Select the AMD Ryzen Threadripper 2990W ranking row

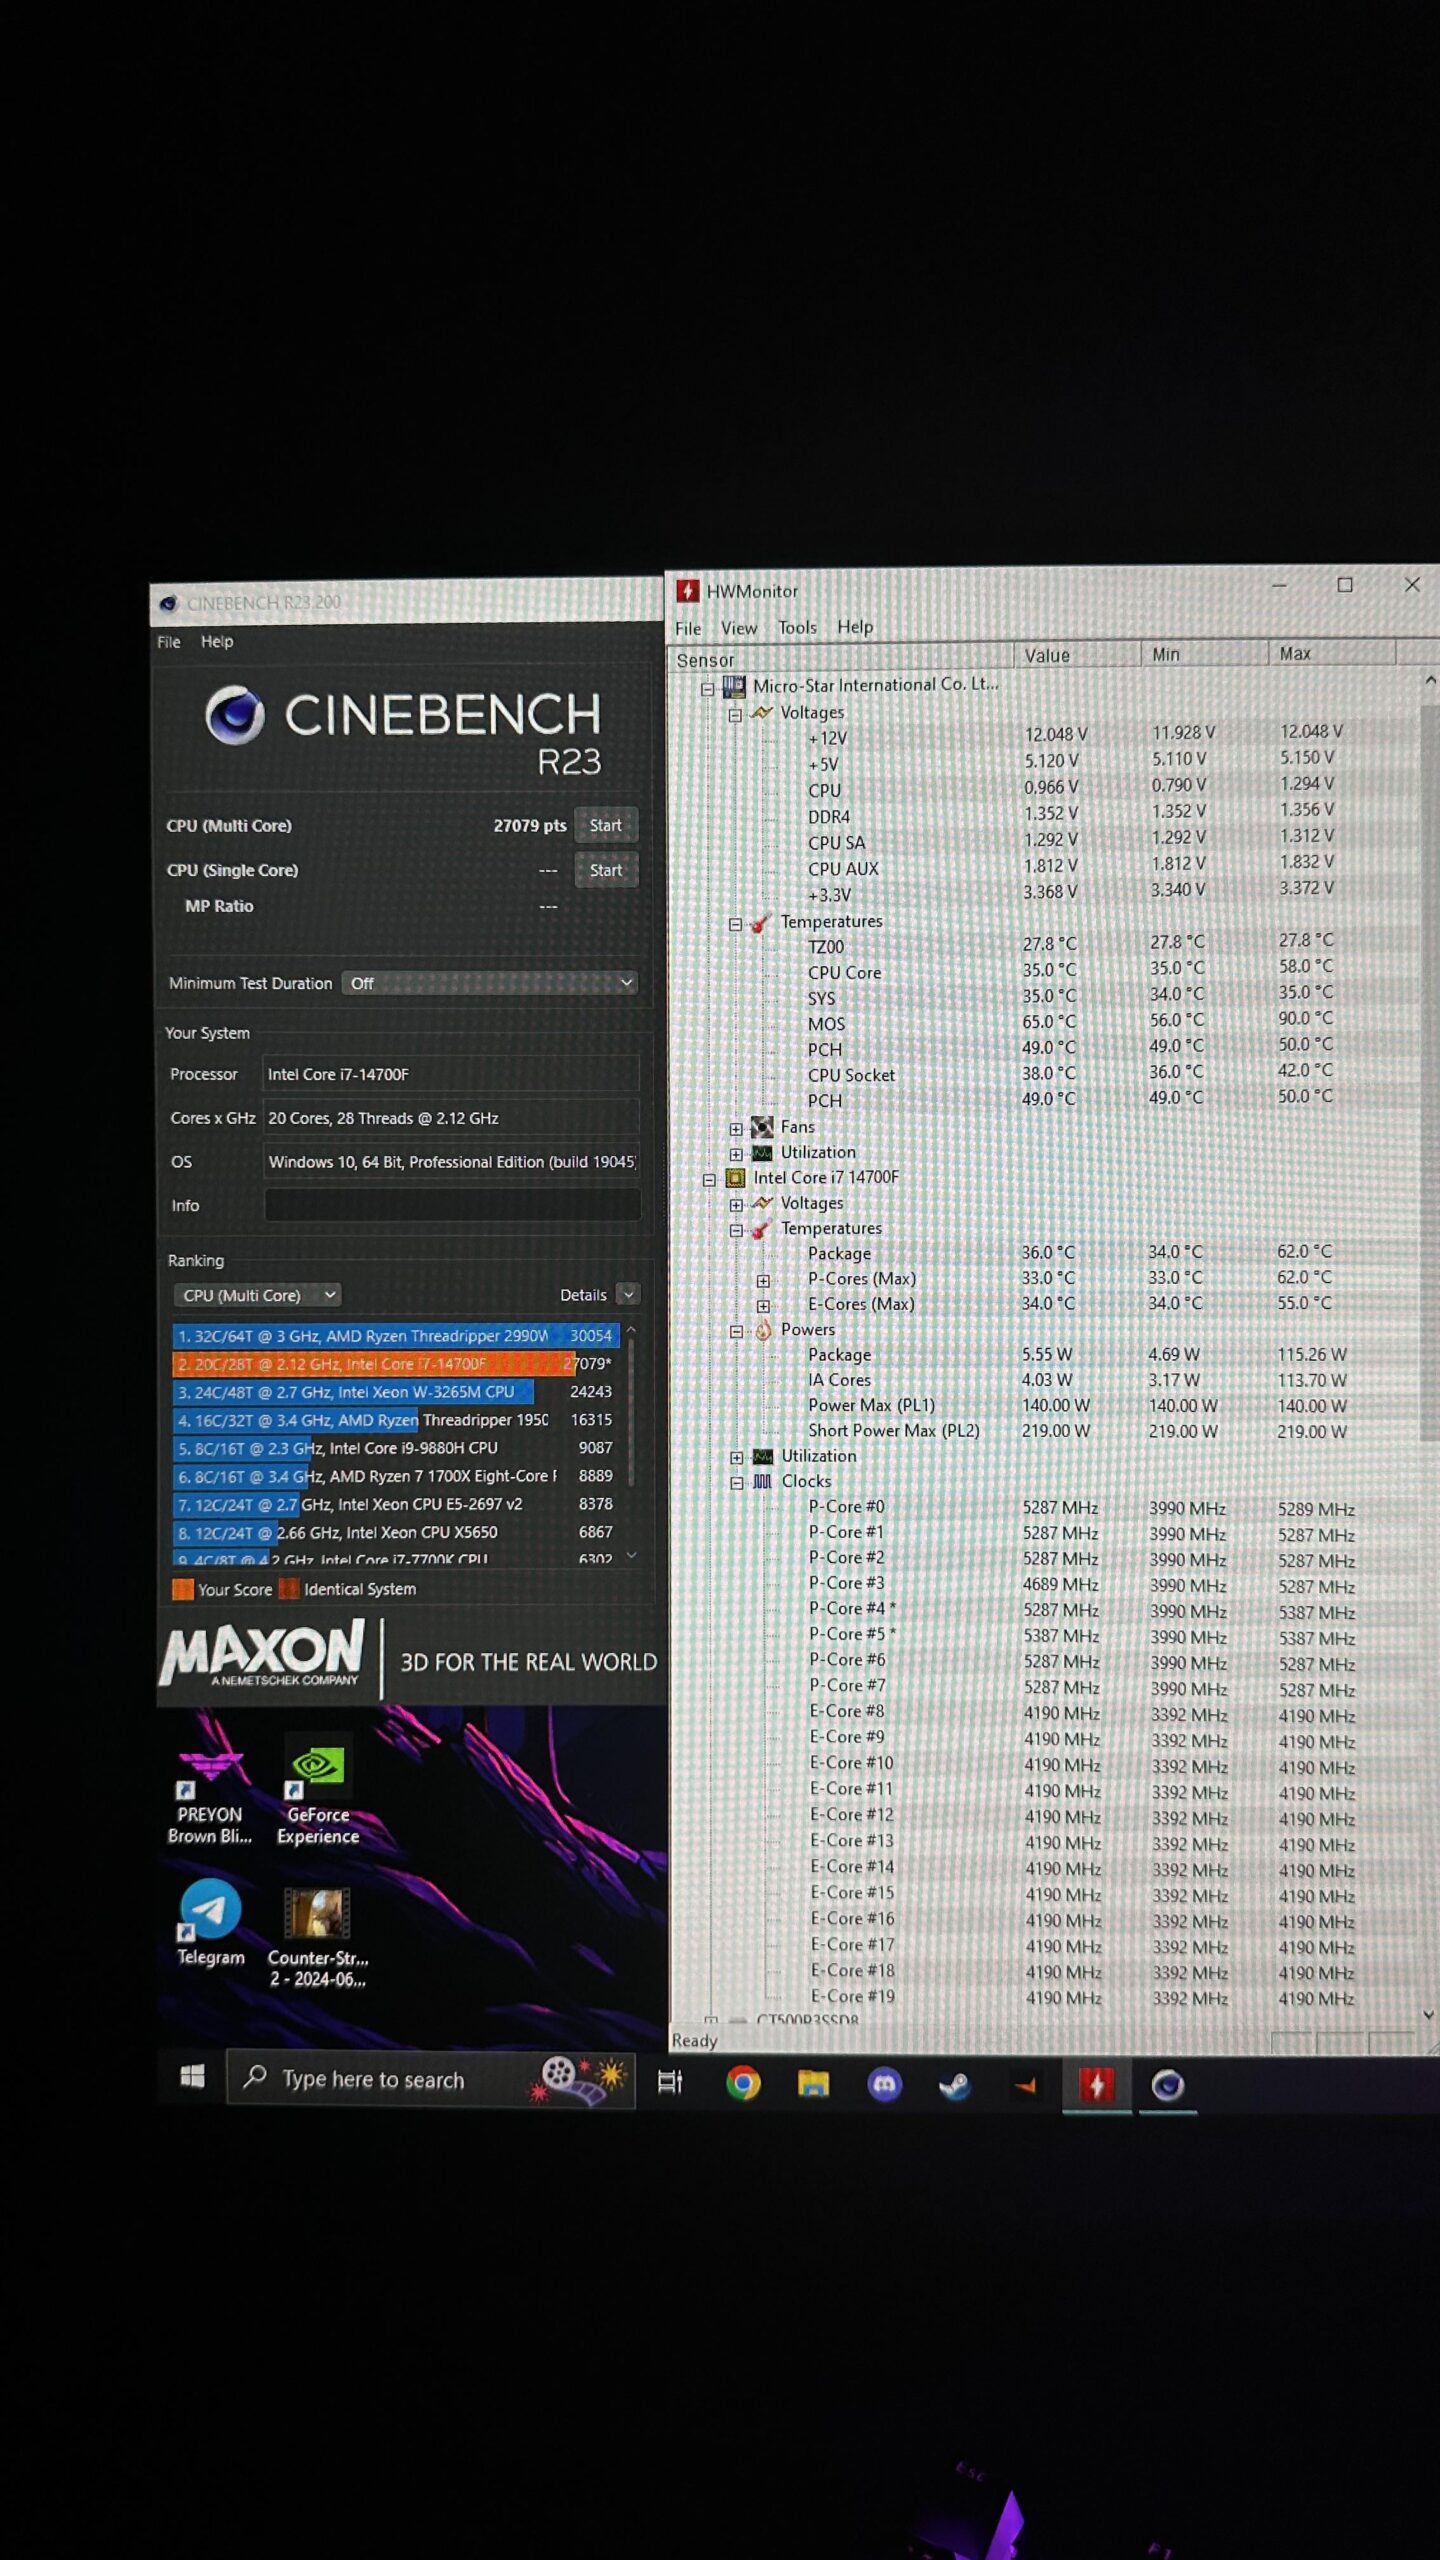(395, 1336)
